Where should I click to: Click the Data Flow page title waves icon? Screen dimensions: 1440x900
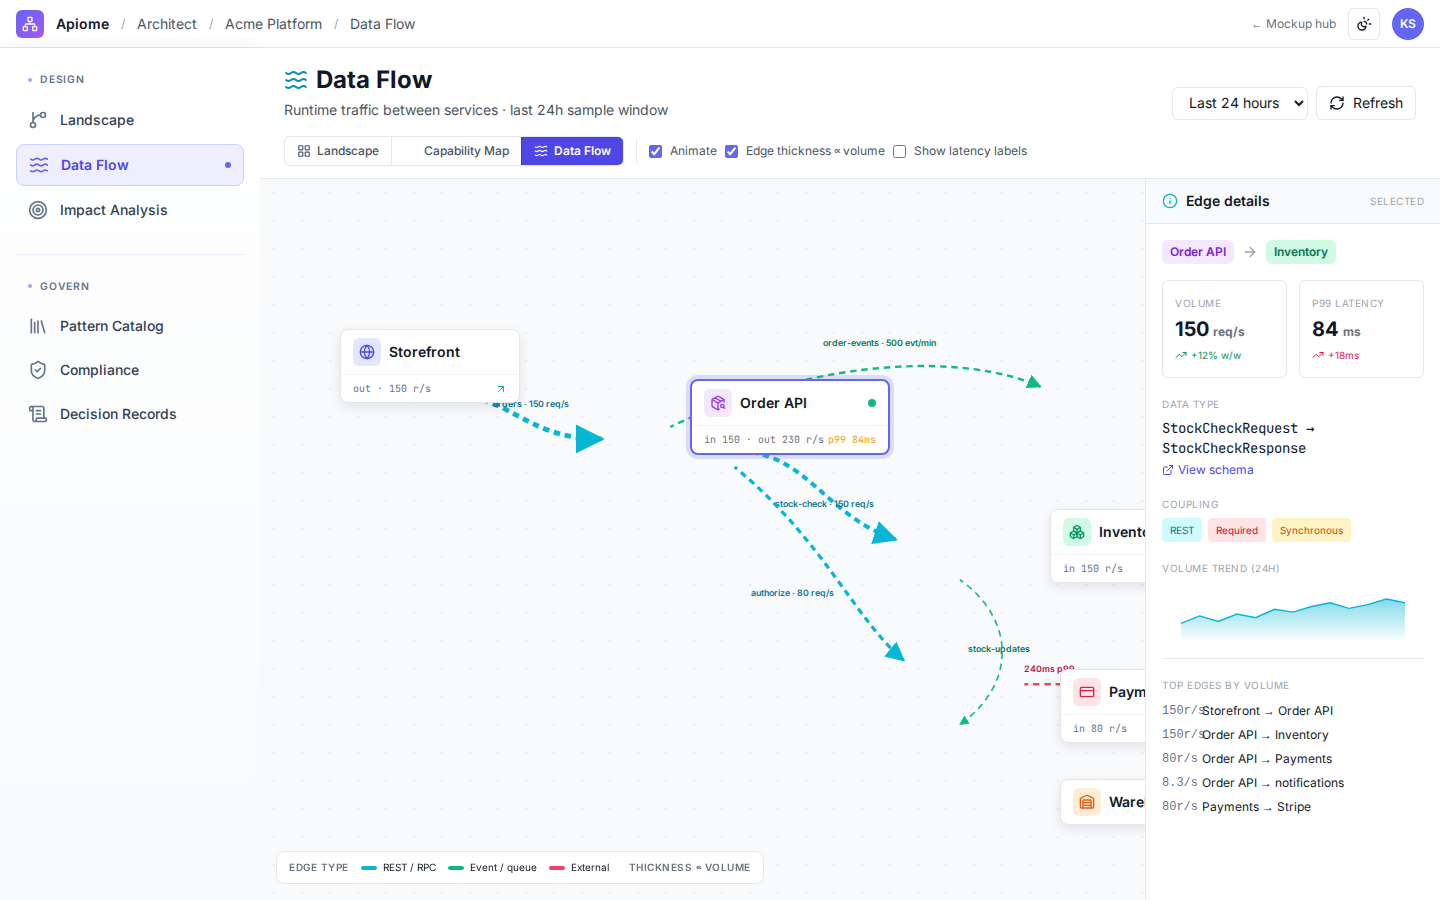(x=296, y=80)
